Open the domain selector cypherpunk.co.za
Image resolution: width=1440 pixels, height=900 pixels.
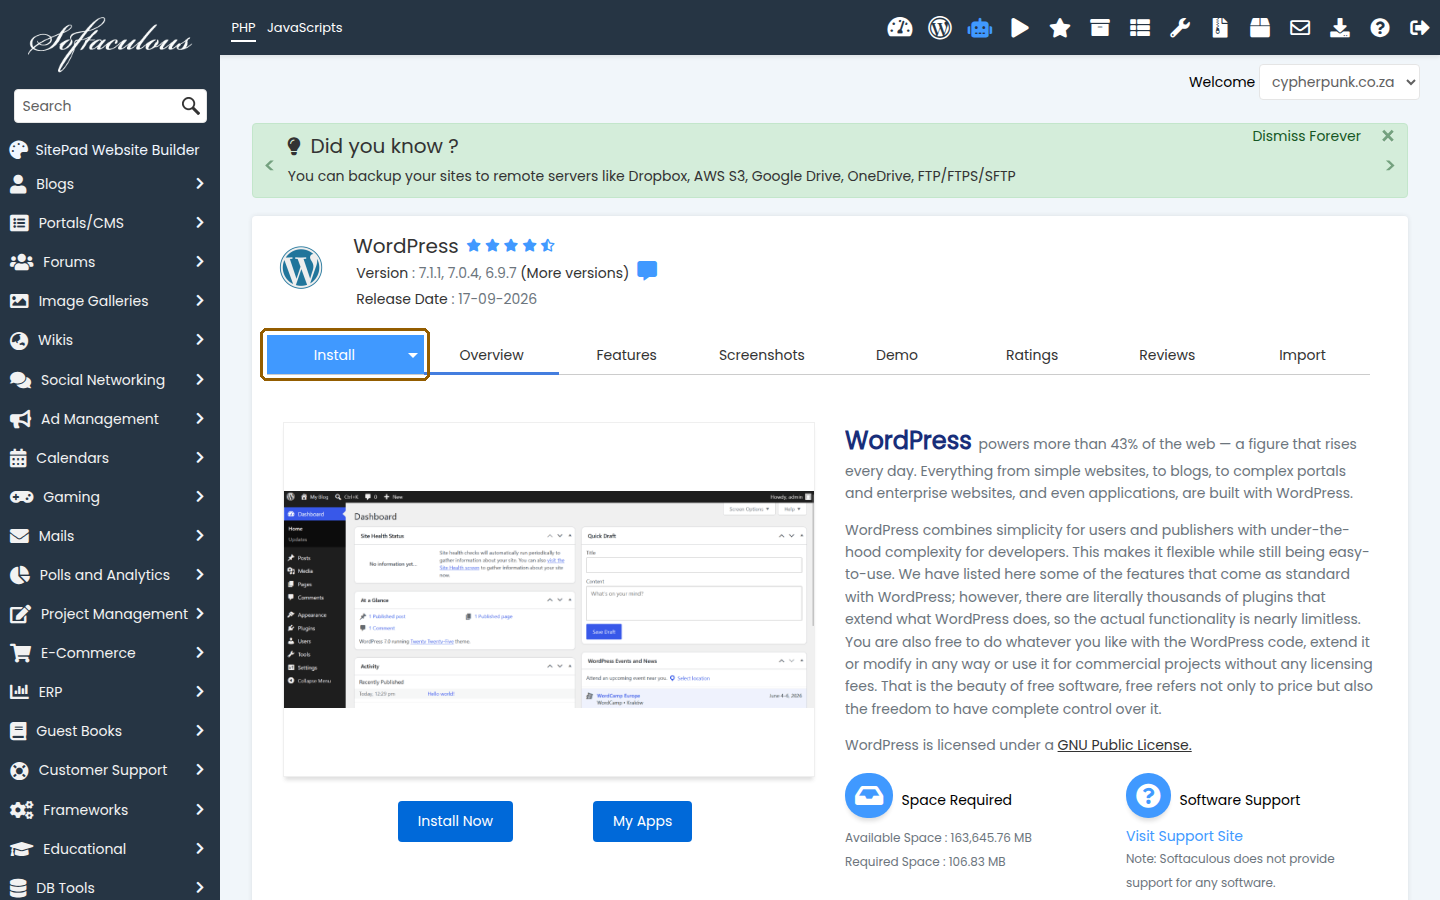point(1339,82)
